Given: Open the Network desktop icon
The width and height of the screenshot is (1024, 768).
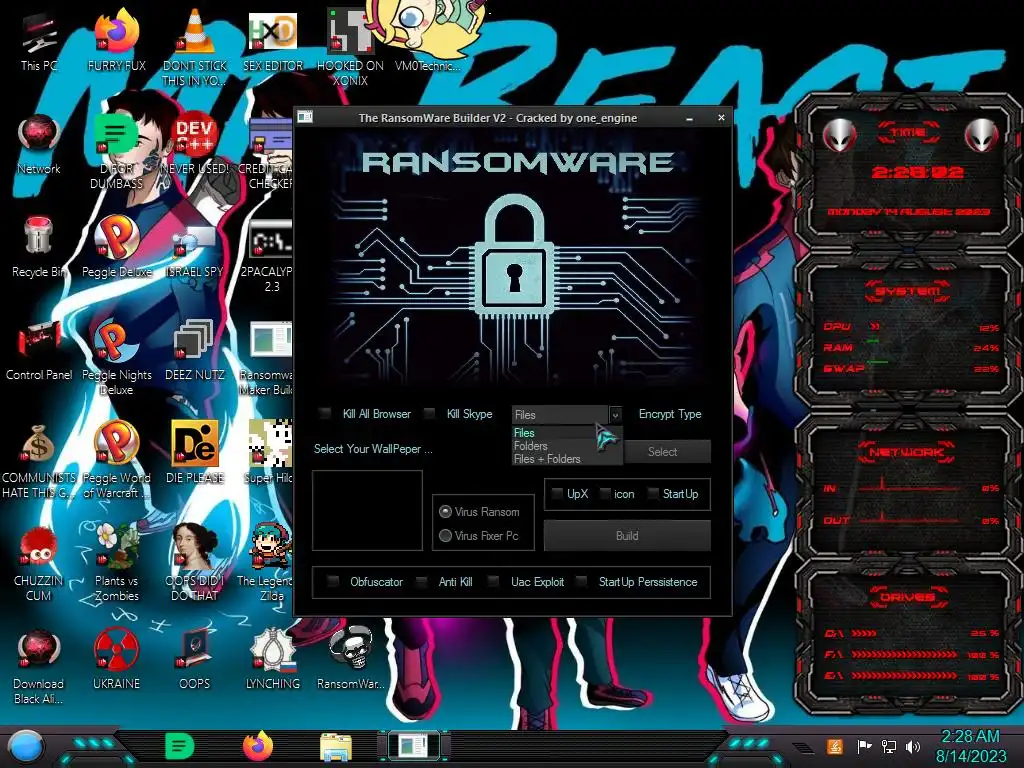Looking at the screenshot, I should coord(39,145).
